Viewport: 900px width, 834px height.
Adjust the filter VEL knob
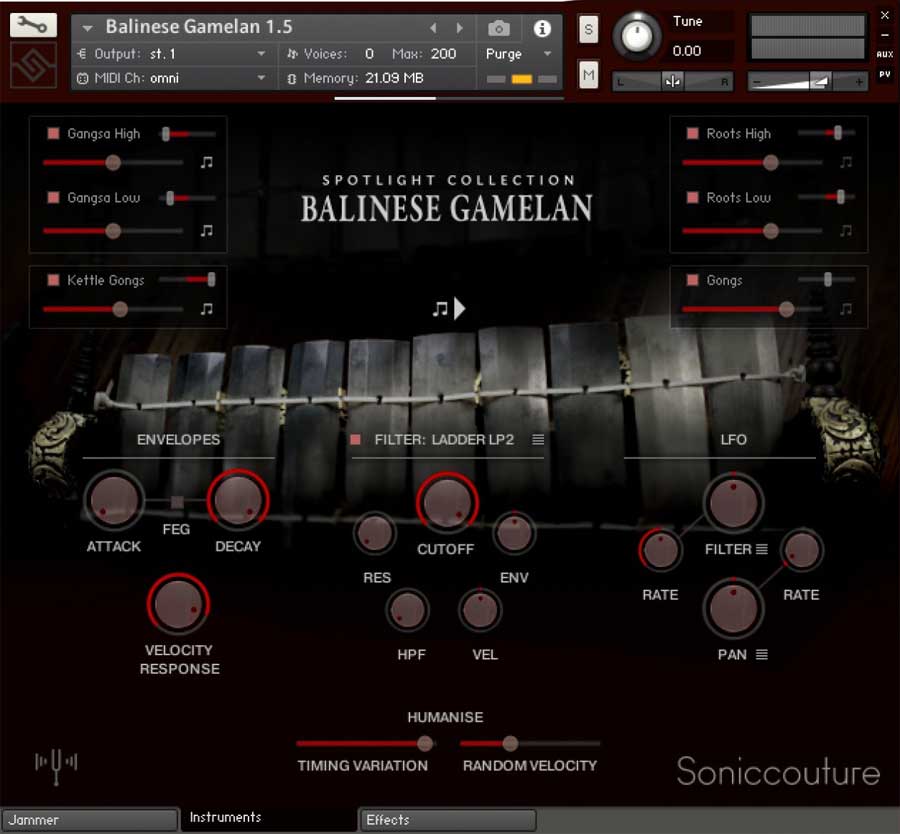480,610
